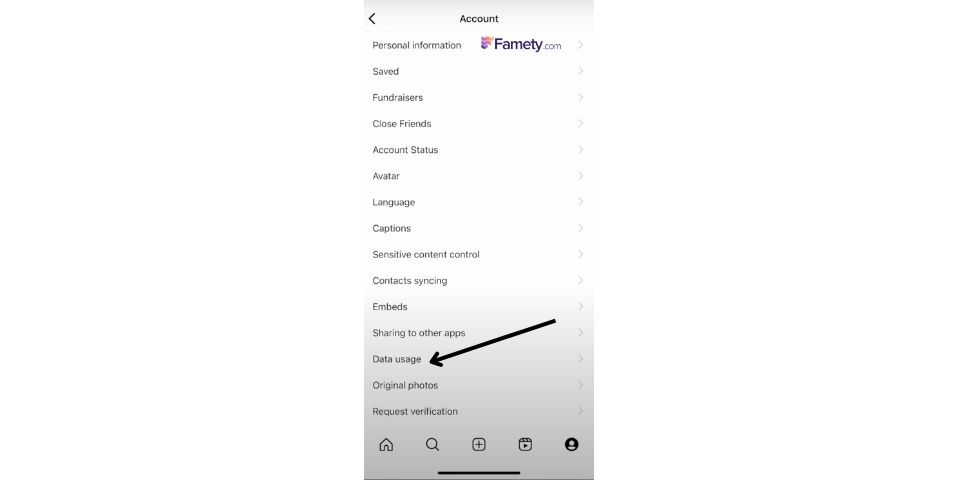960x480 pixels.
Task: Open Sharing to other apps
Action: pos(479,333)
